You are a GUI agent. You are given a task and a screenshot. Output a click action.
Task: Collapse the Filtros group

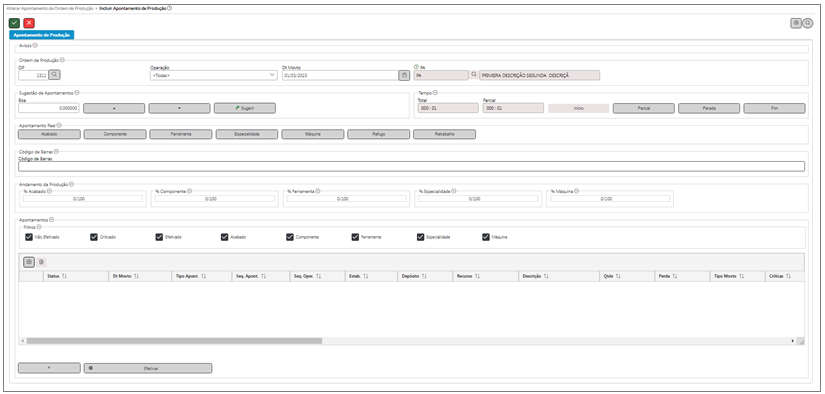pos(38,227)
